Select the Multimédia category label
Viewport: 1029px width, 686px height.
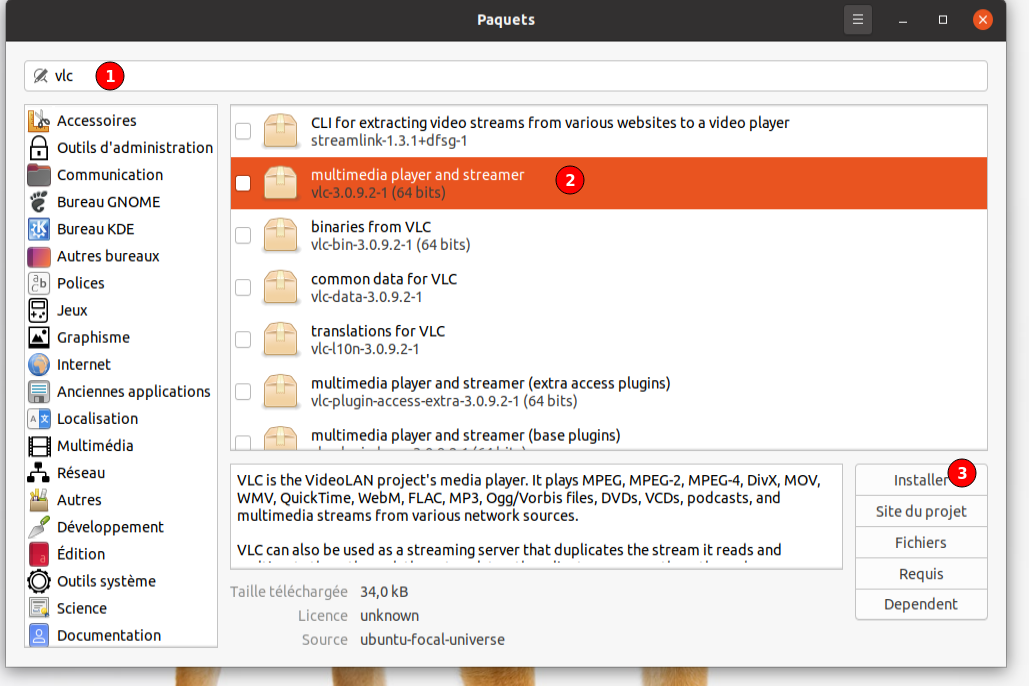coord(95,446)
